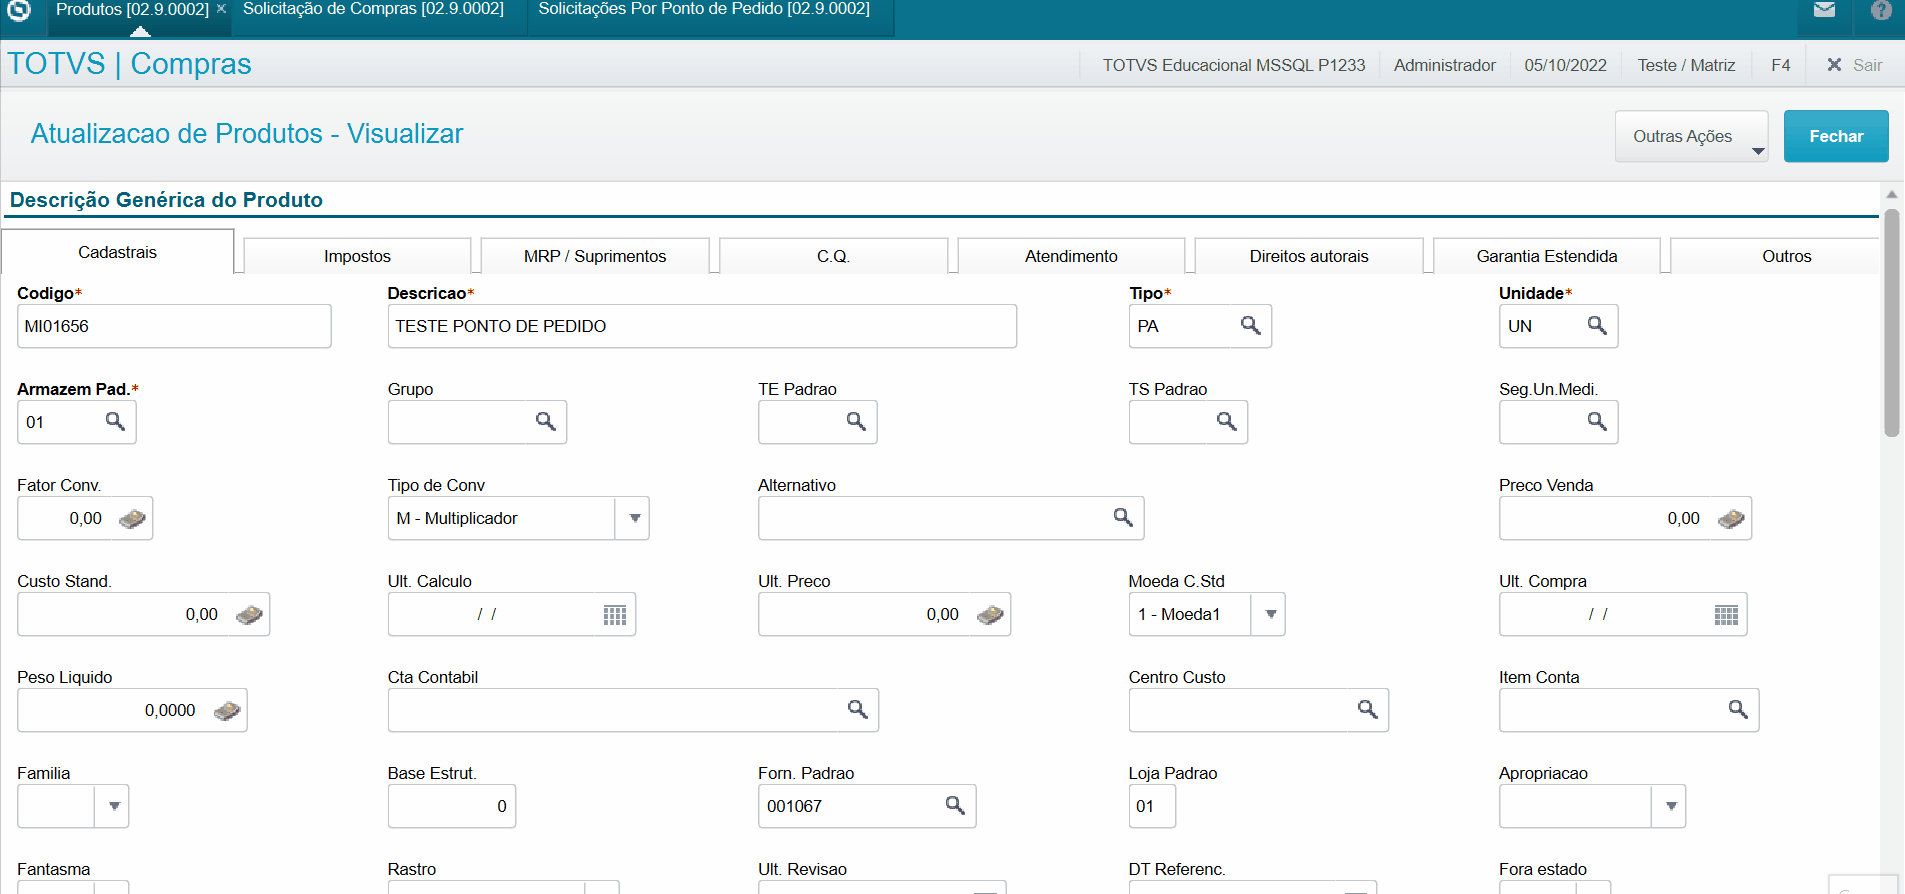
Task: Click the scrollbar up arrow
Action: [1891, 194]
